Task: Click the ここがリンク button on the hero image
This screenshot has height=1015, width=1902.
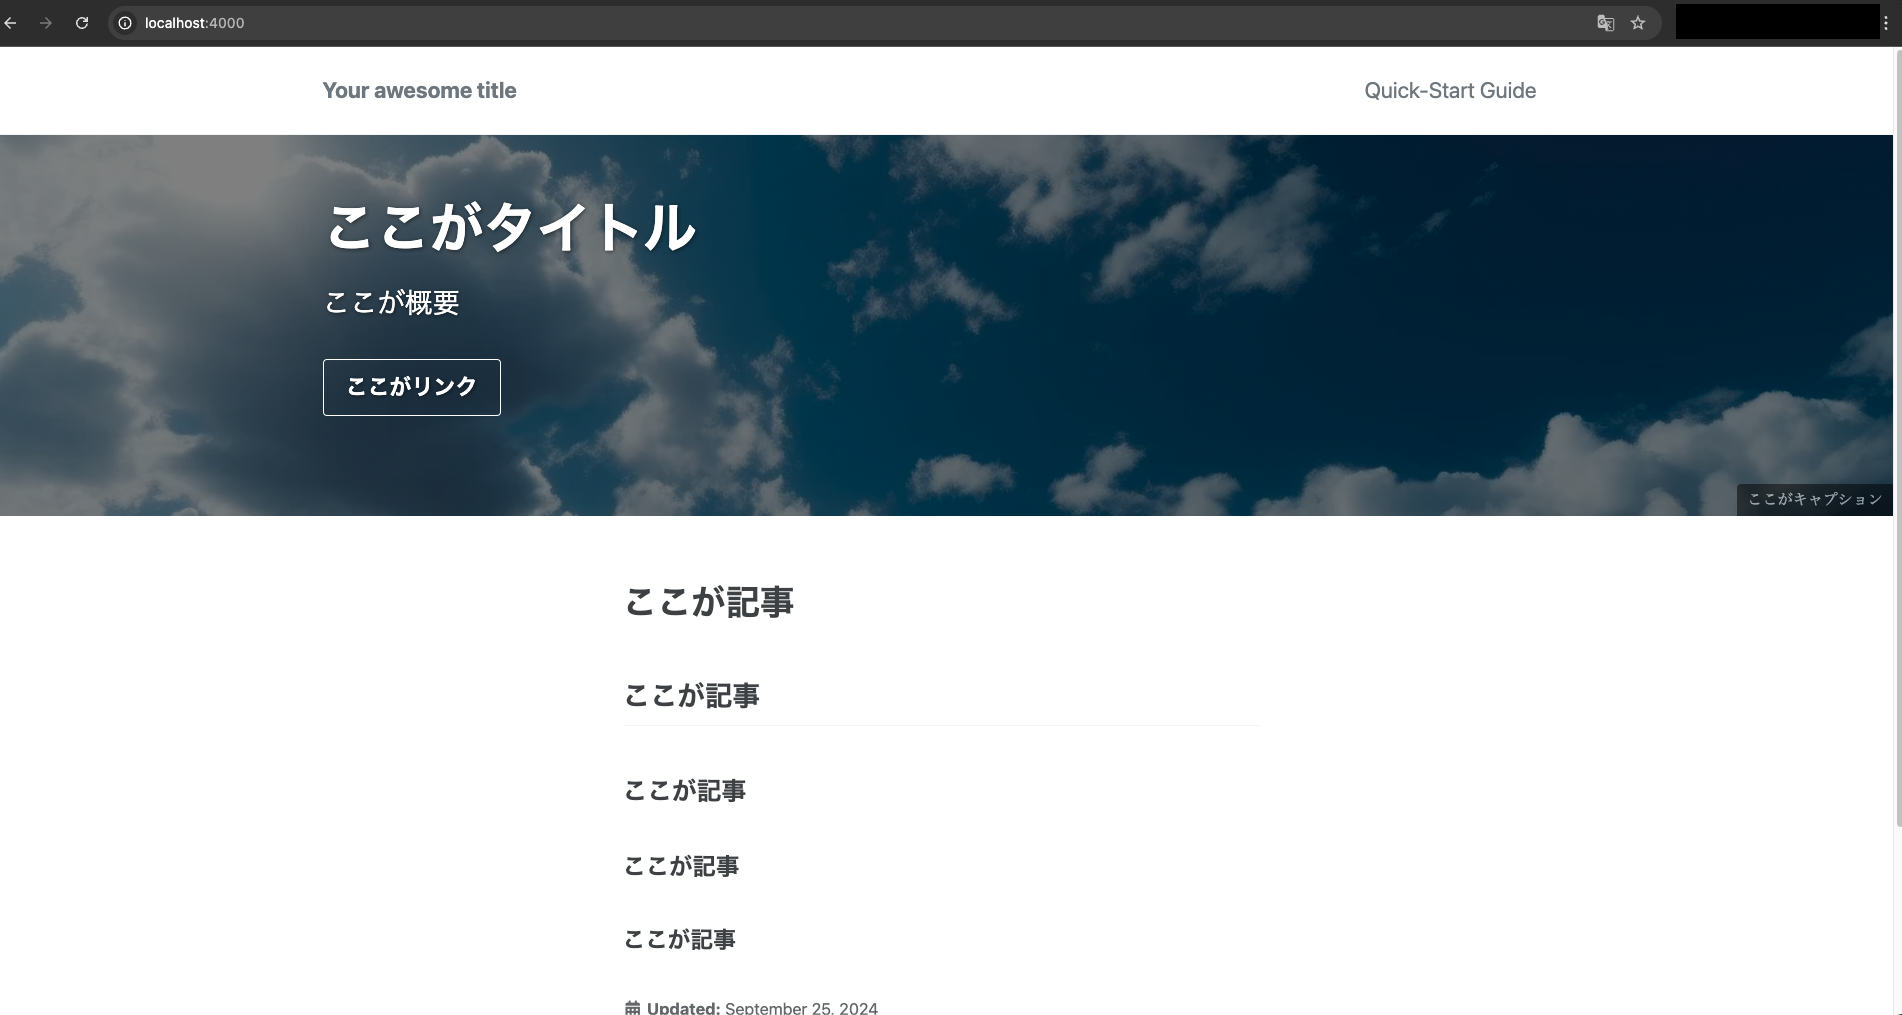Action: pos(411,387)
